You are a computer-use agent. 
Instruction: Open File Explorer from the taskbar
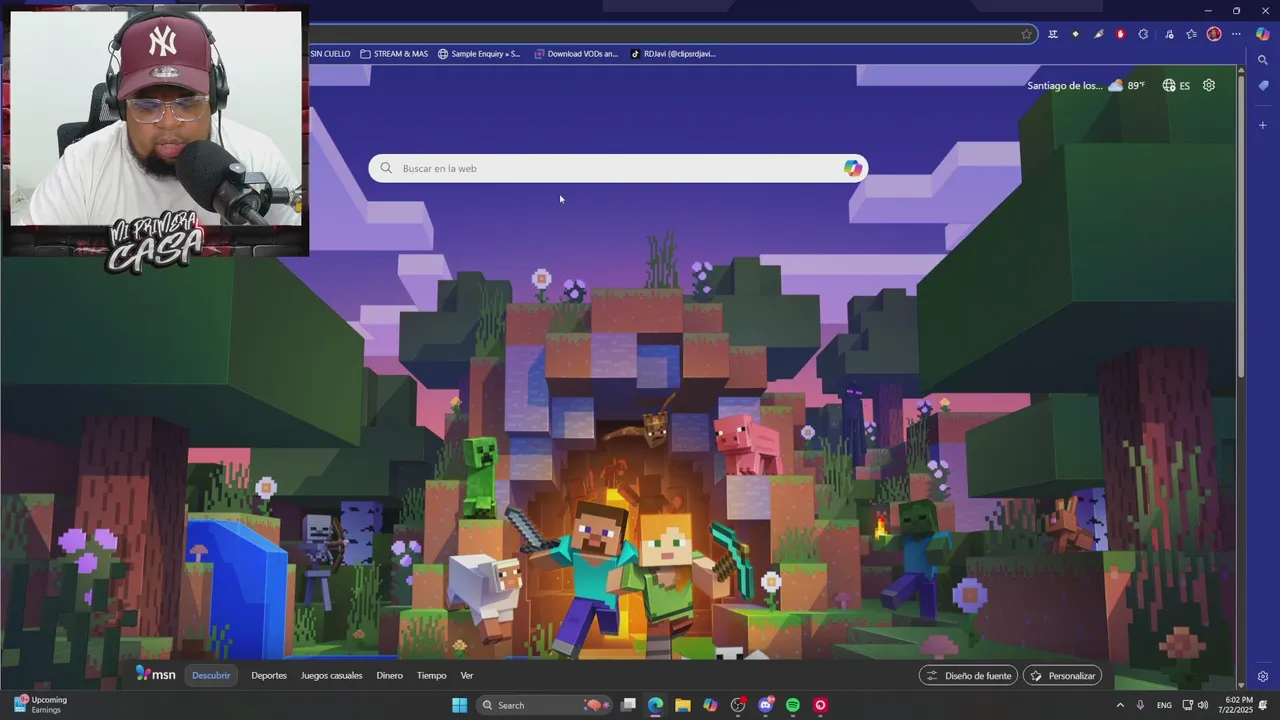click(683, 705)
